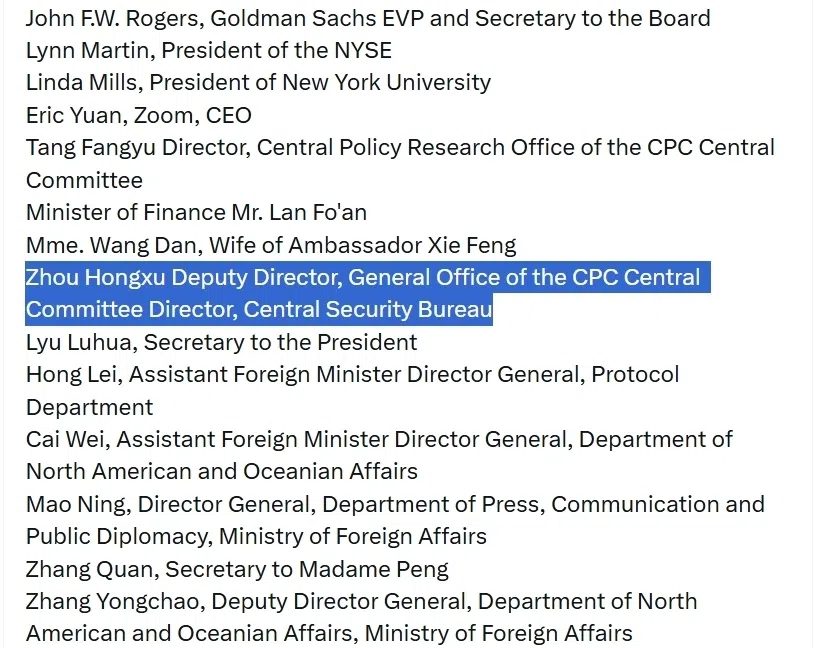Click the Lyu Luhua Secretary line
Image resolution: width=814 pixels, height=648 pixels.
[222, 342]
